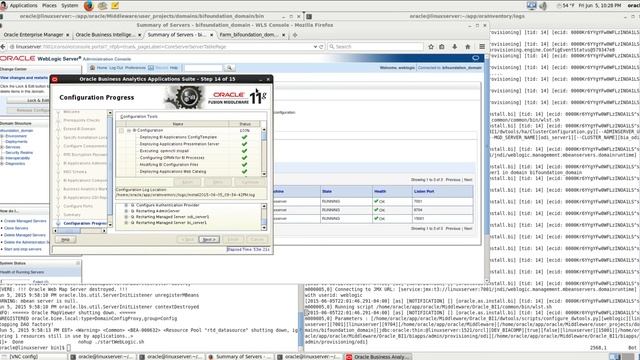The height and width of the screenshot is (360, 640).
Task: Open the System menu
Action: pyautogui.click(x=70, y=6)
